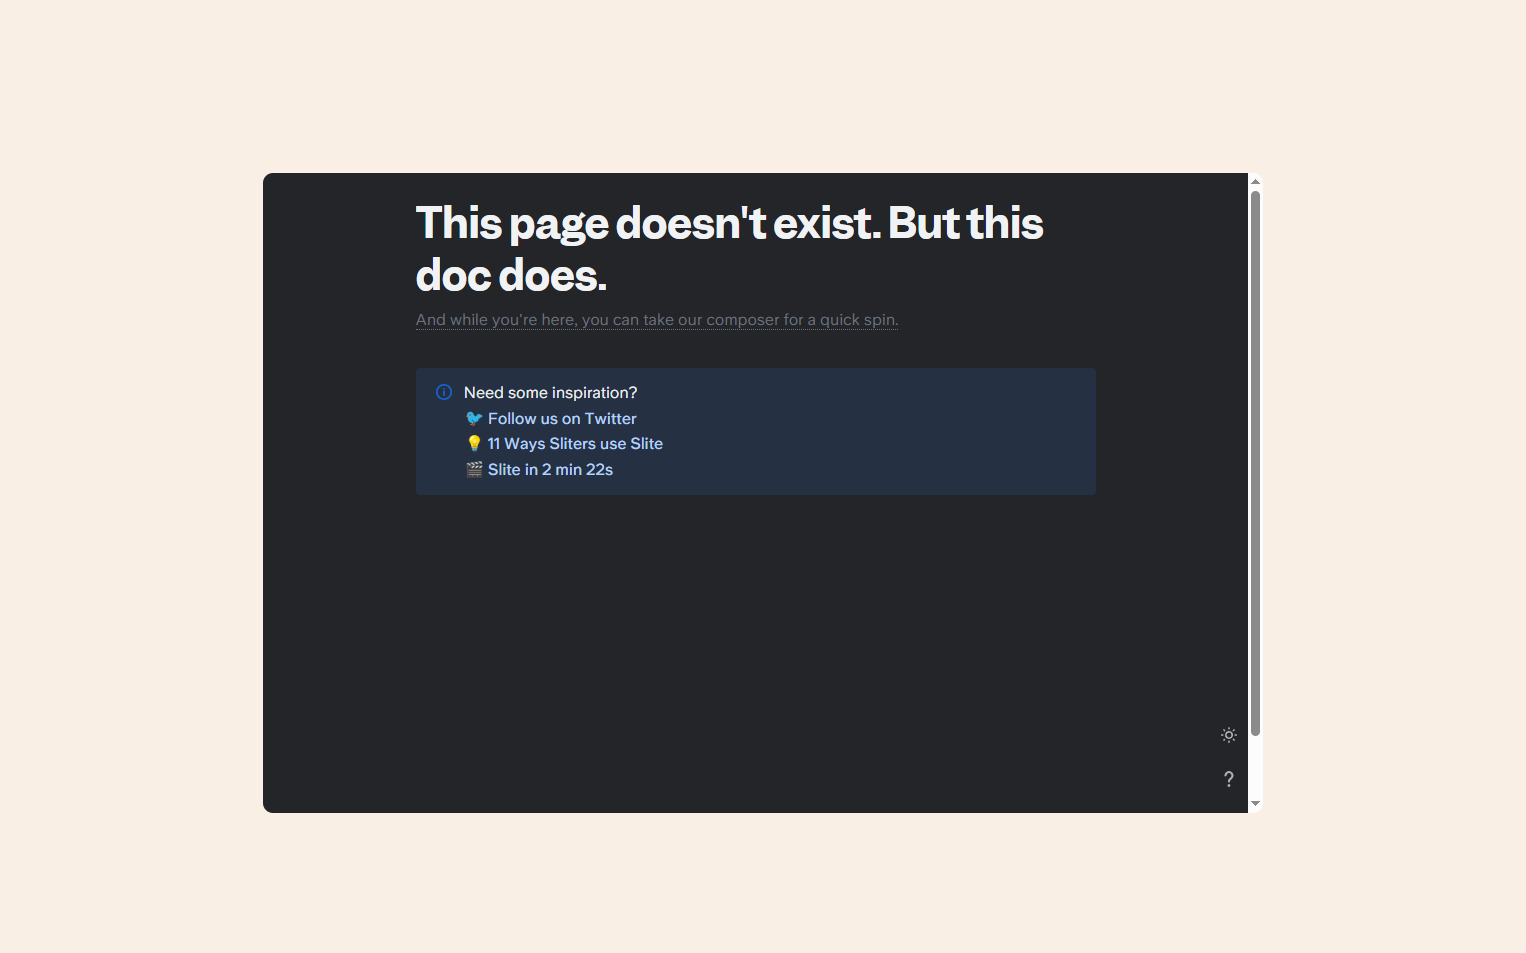1526x953 pixels.
Task: Toggle the light theme sun icon
Action: tap(1229, 735)
